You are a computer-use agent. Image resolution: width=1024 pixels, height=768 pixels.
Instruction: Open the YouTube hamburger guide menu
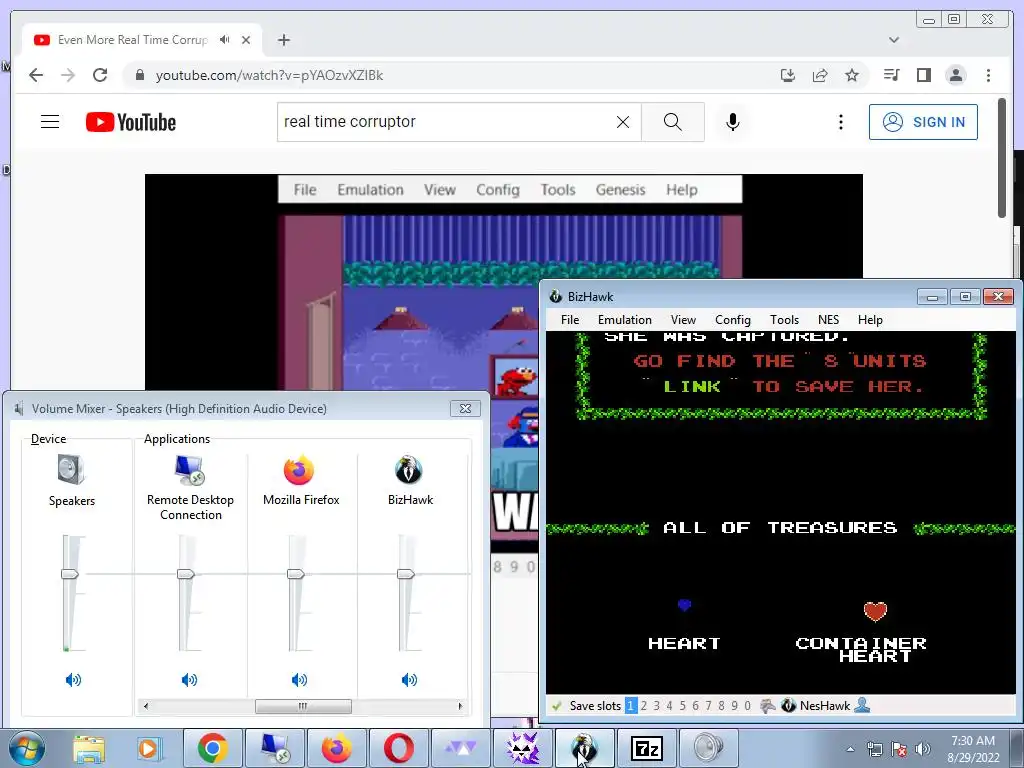[50, 121]
